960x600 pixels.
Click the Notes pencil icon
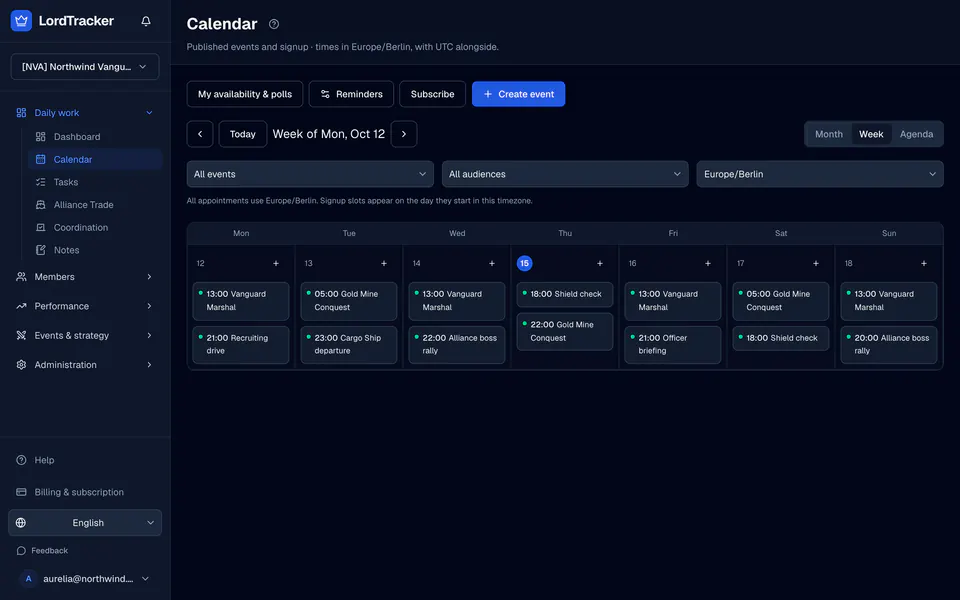[x=40, y=250]
